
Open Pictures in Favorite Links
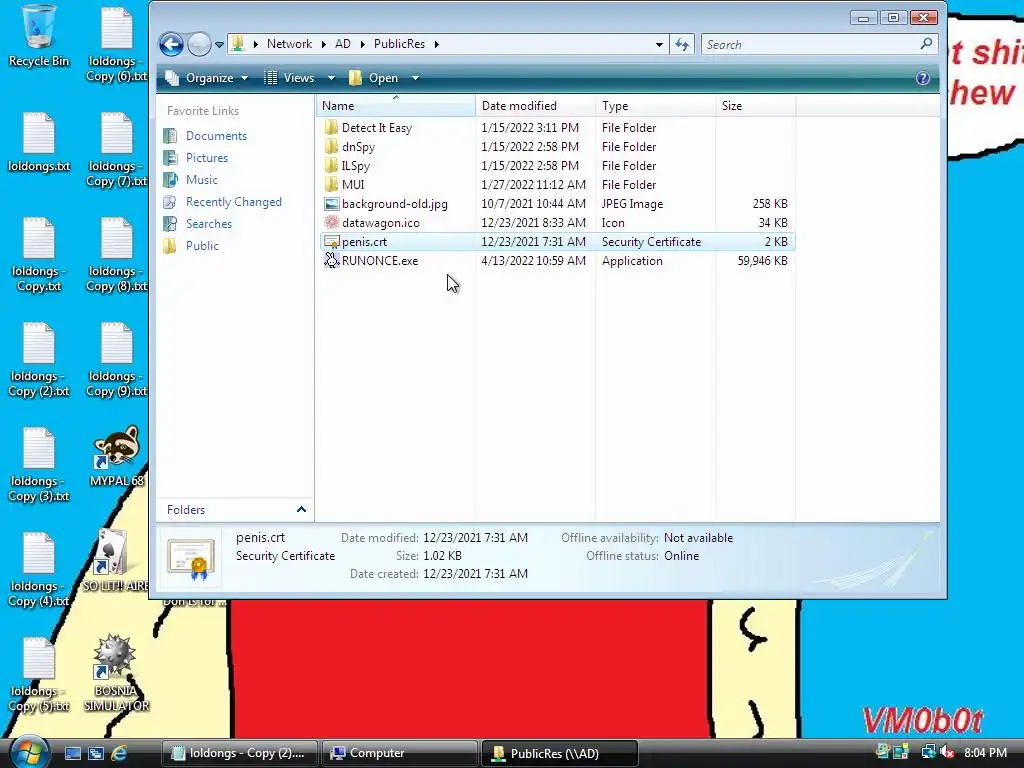(206, 157)
